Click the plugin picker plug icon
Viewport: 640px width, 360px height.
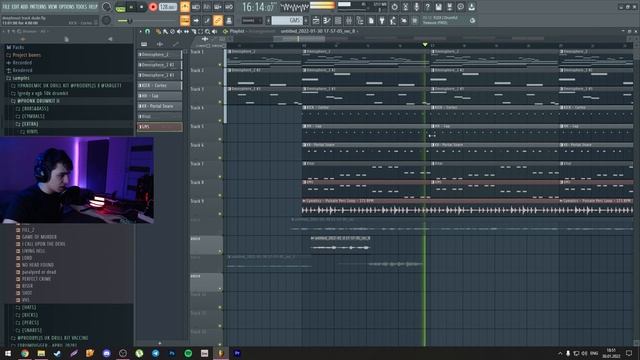point(382,20)
